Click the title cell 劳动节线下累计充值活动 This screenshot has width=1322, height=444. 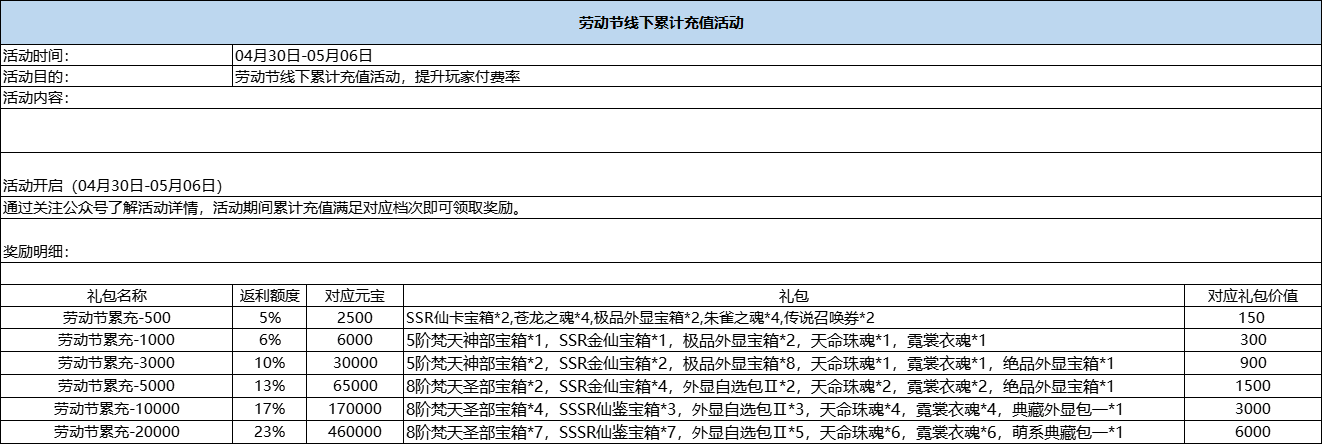coord(660,22)
